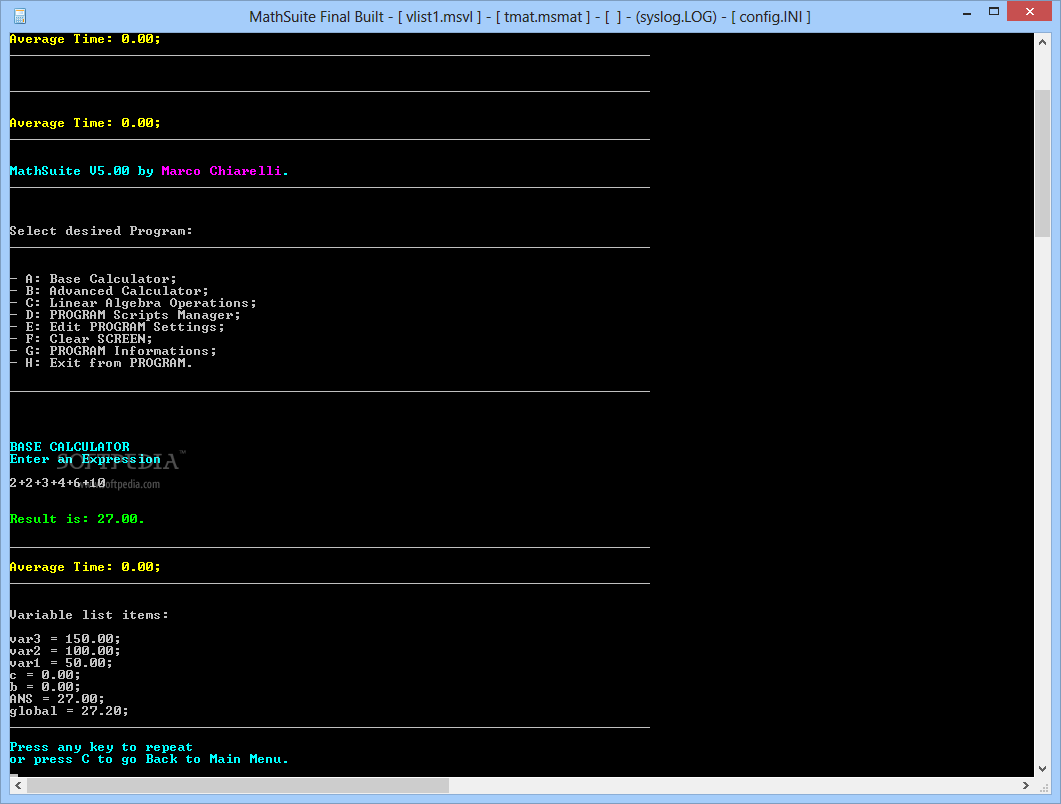The image size is (1061, 804).
Task: Click the vertical scrollbar thumb
Action: pyautogui.click(x=1042, y=162)
